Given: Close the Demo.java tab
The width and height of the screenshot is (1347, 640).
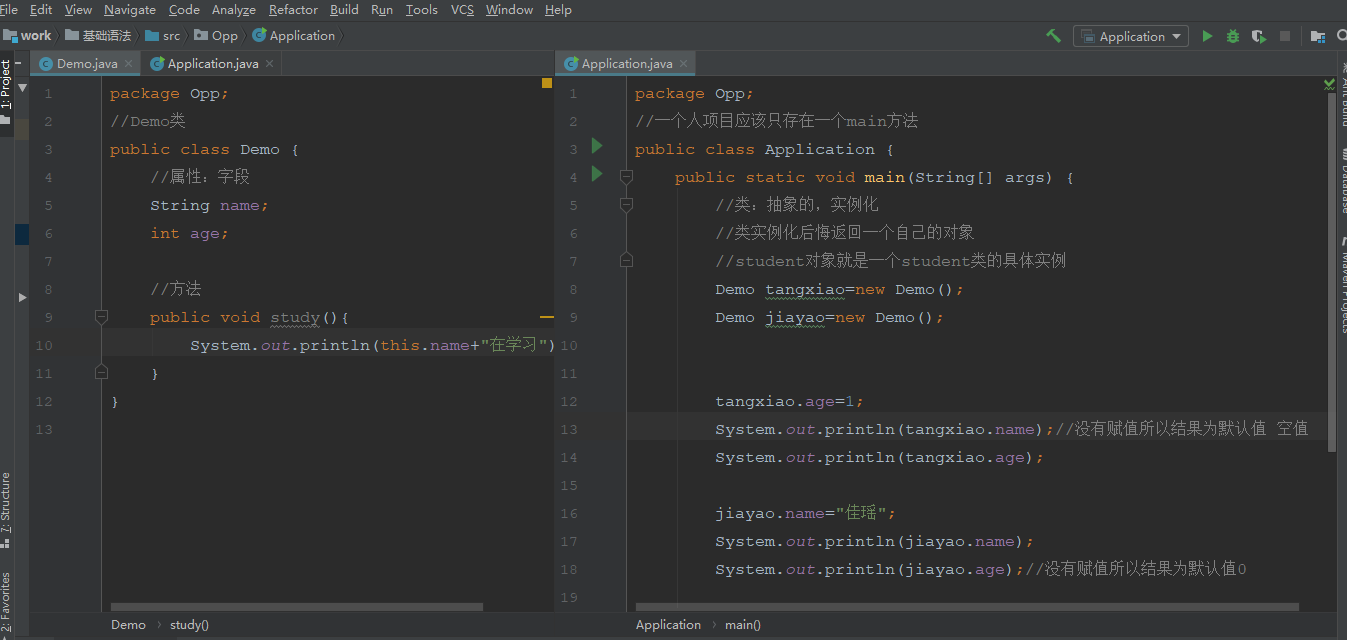Looking at the screenshot, I should (x=129, y=63).
